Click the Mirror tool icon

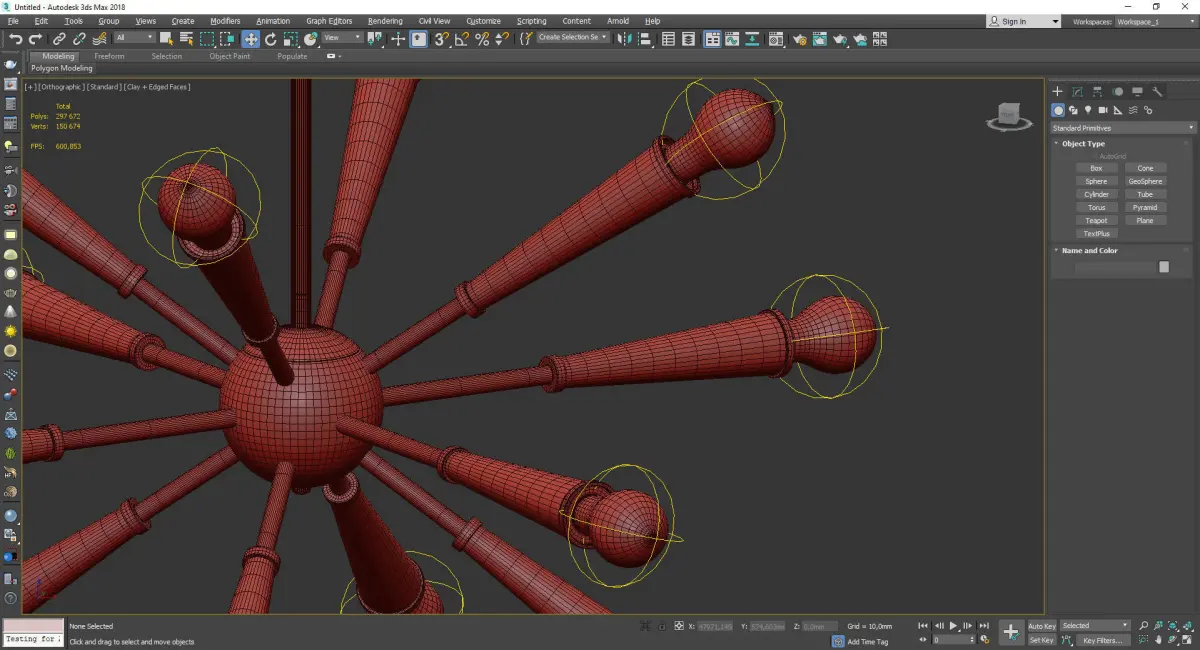pyautogui.click(x=624, y=39)
